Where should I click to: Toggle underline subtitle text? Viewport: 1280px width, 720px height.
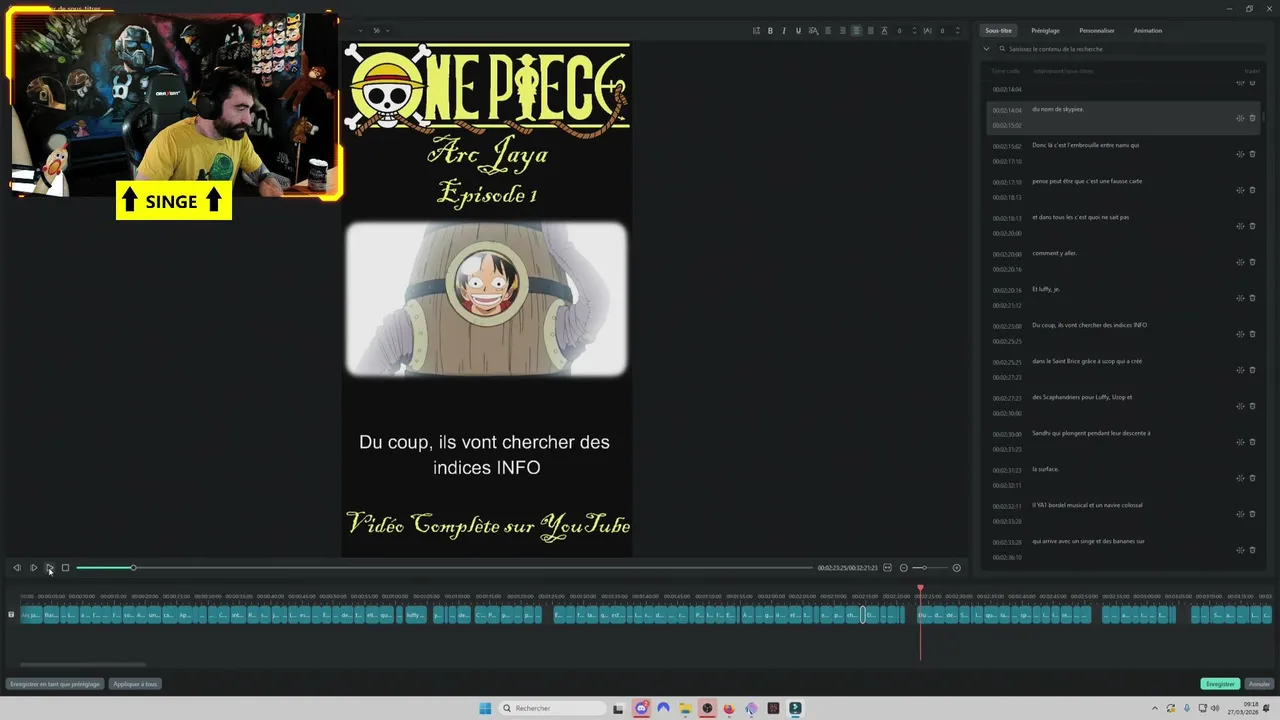pos(798,31)
